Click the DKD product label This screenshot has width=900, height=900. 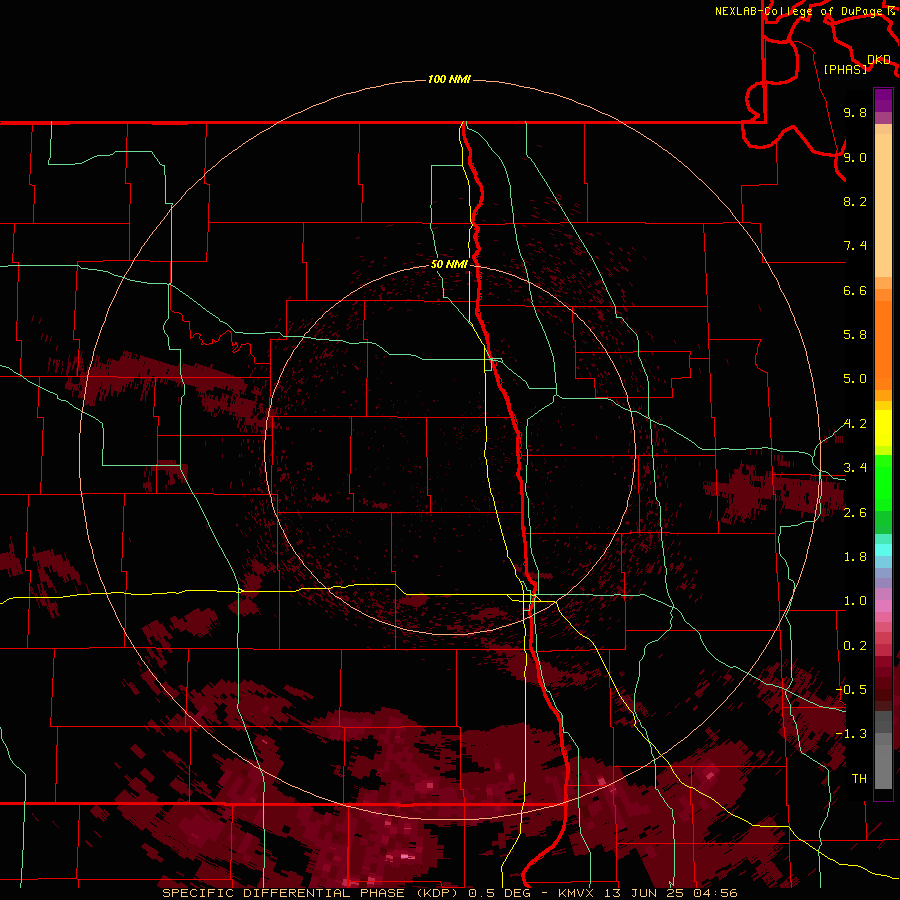tap(879, 60)
